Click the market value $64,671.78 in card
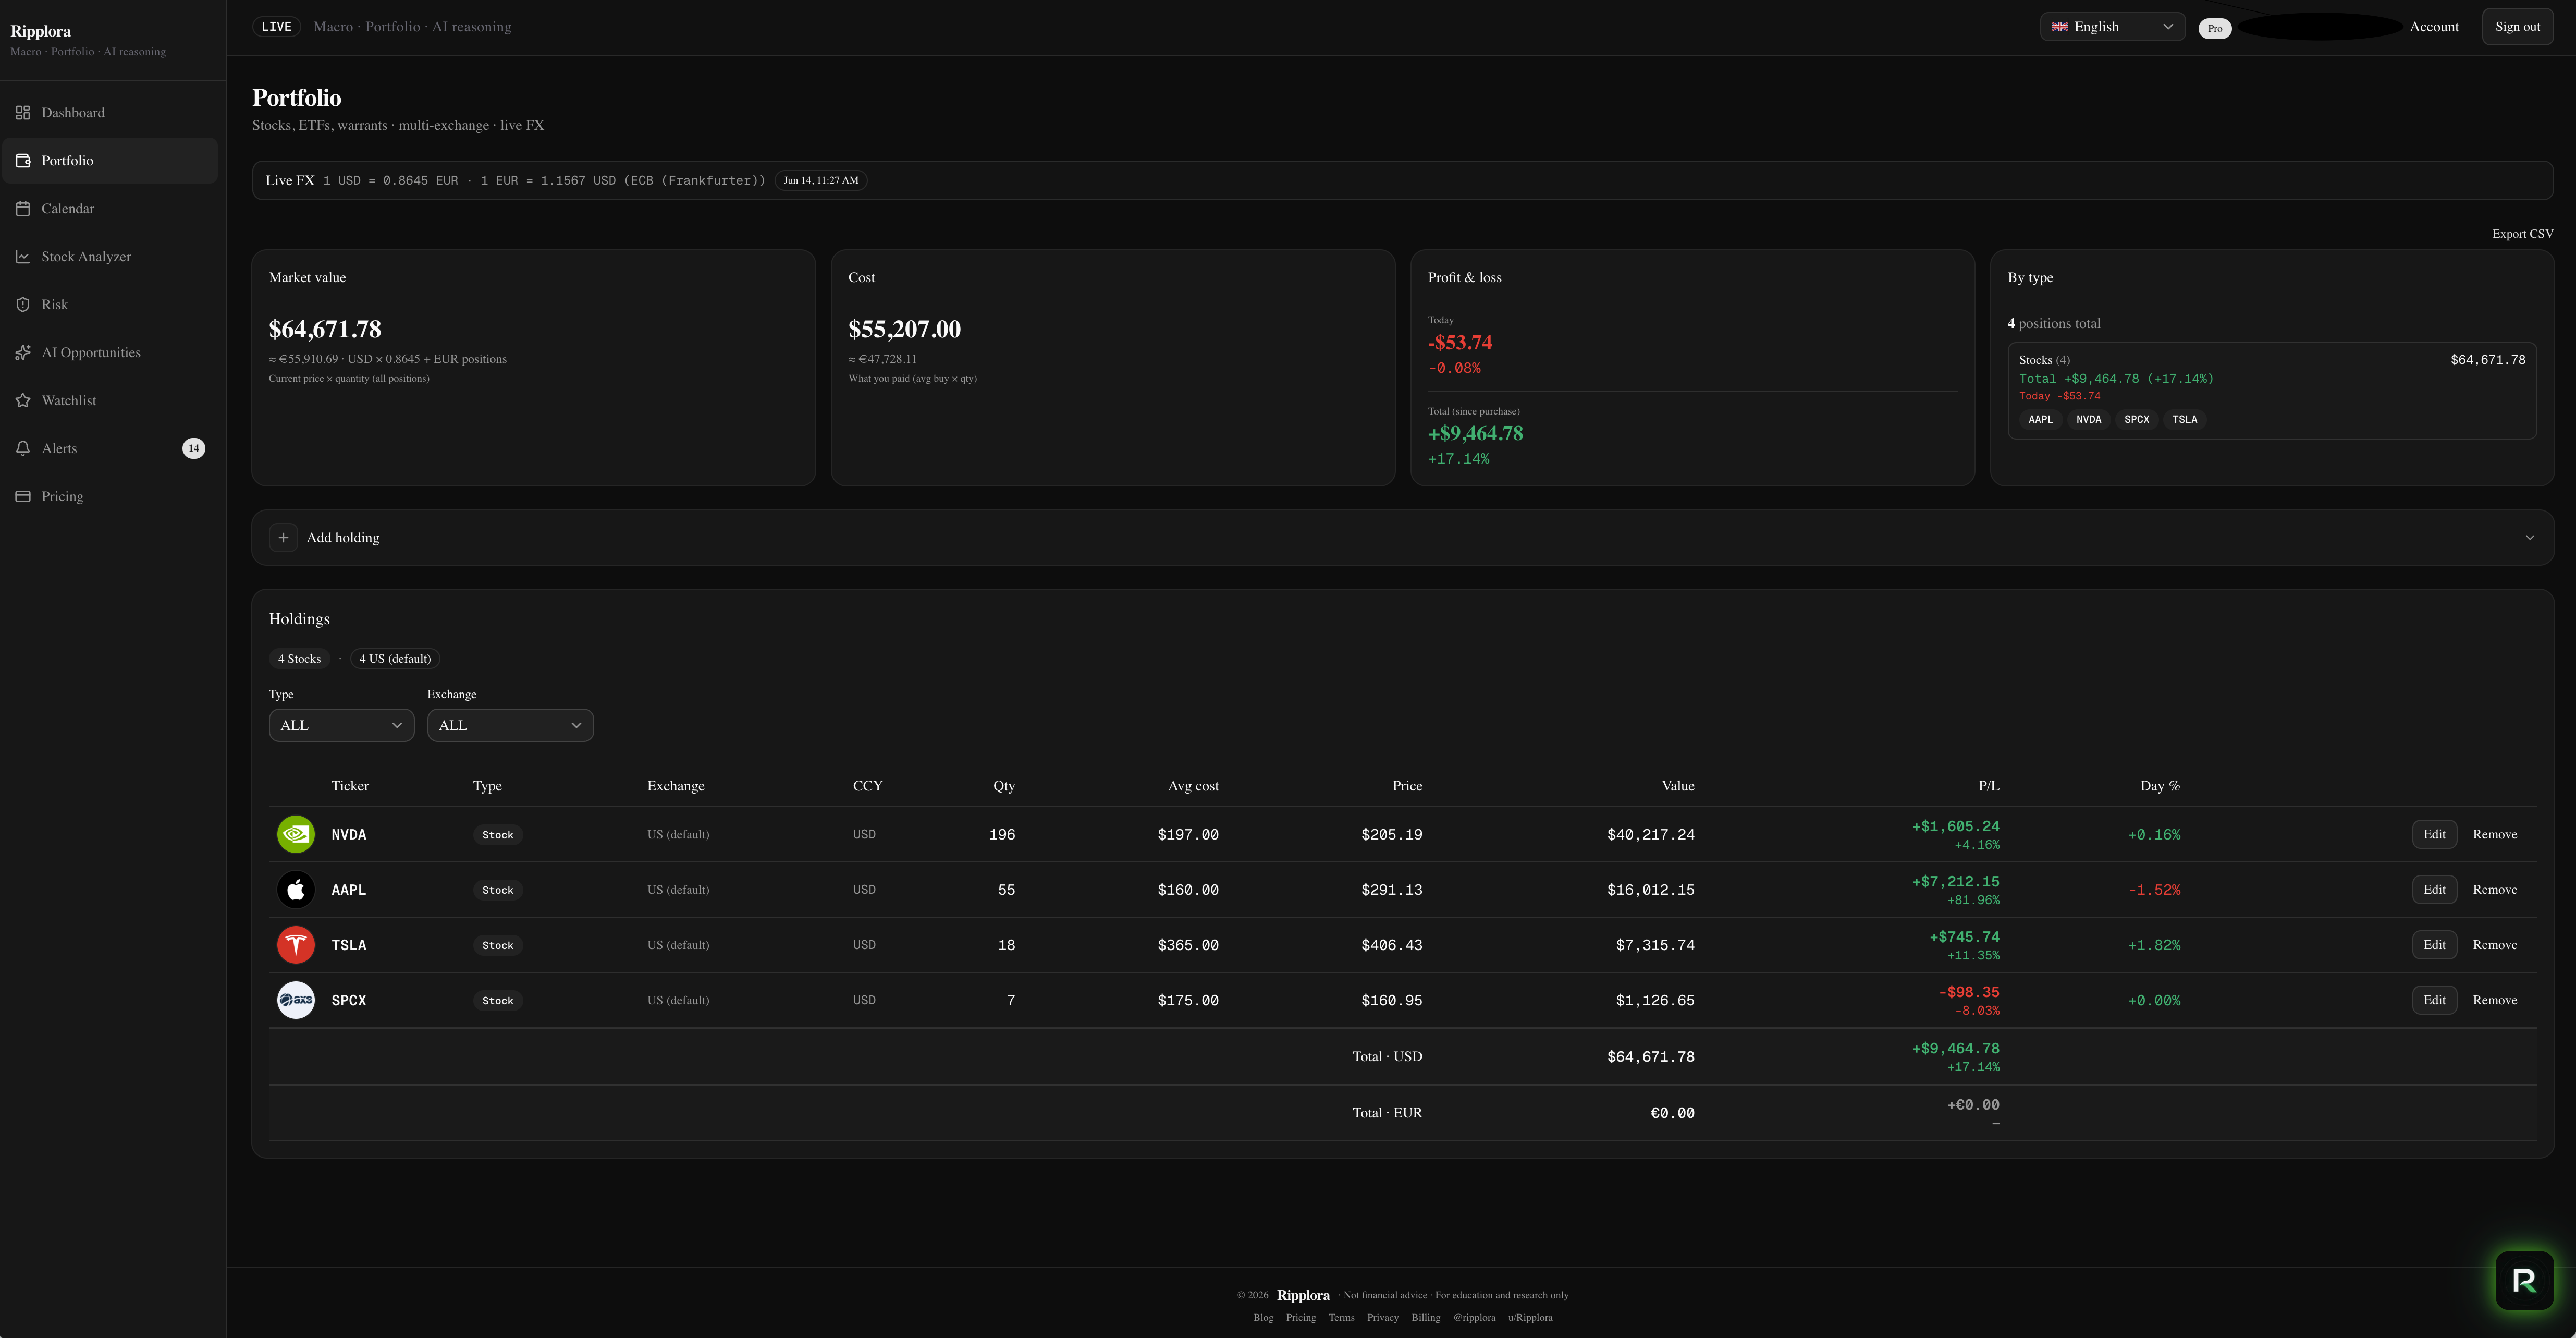 pos(325,329)
